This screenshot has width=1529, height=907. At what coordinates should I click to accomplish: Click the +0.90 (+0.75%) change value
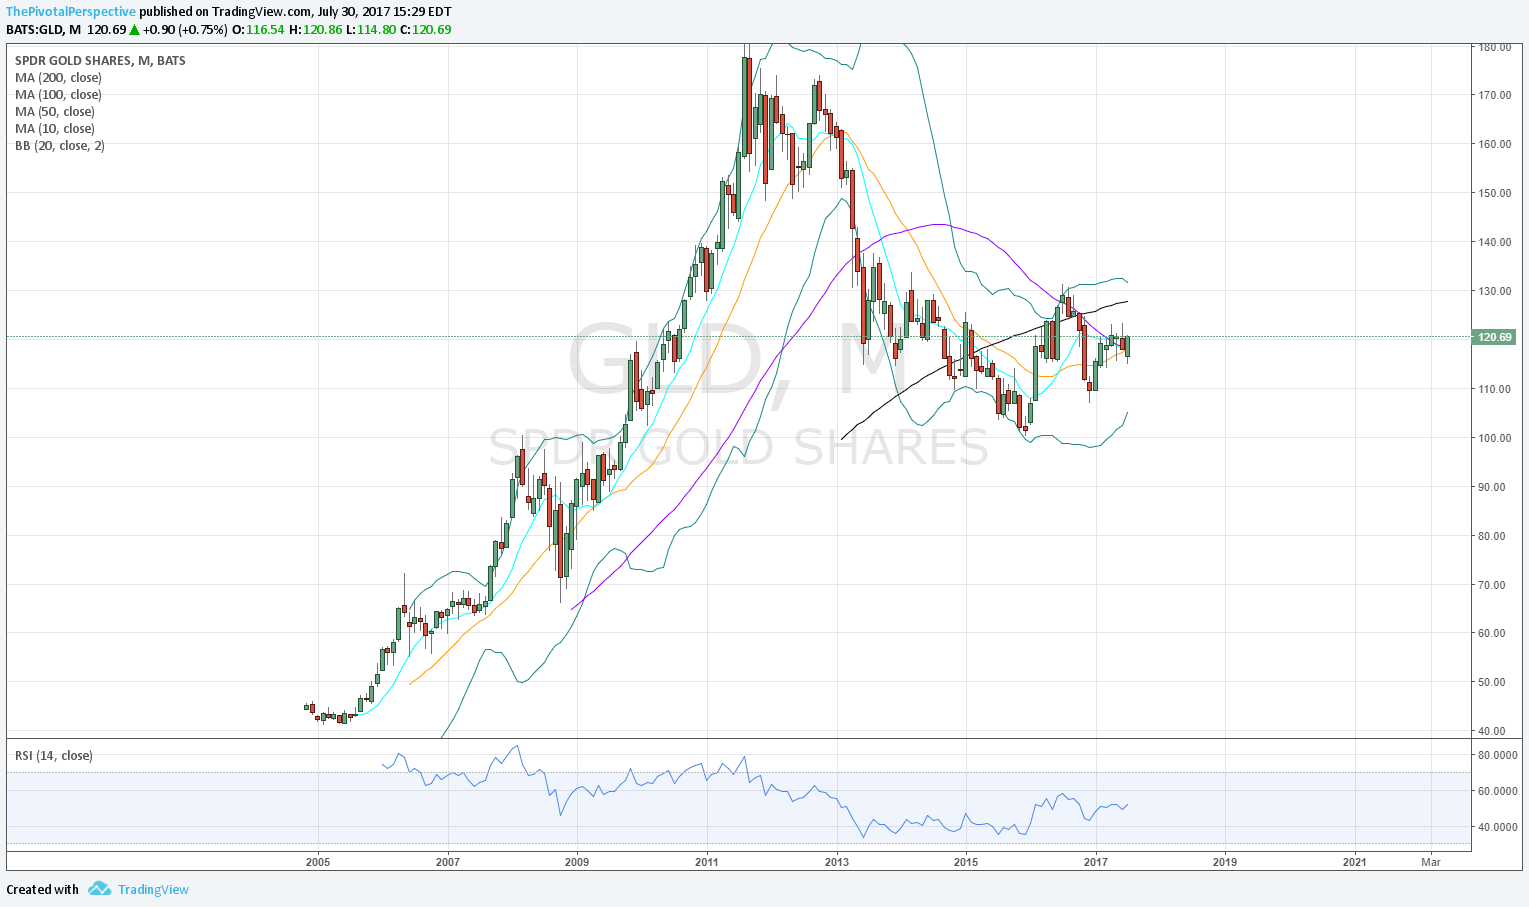point(186,29)
